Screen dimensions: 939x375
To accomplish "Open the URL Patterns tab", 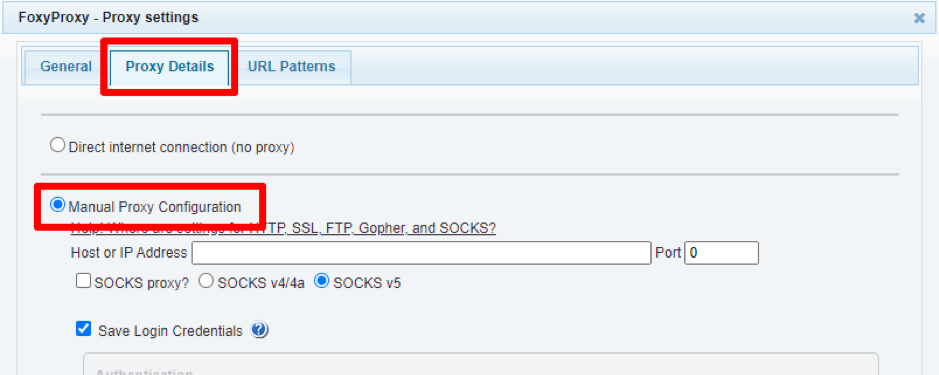I will click(x=292, y=66).
